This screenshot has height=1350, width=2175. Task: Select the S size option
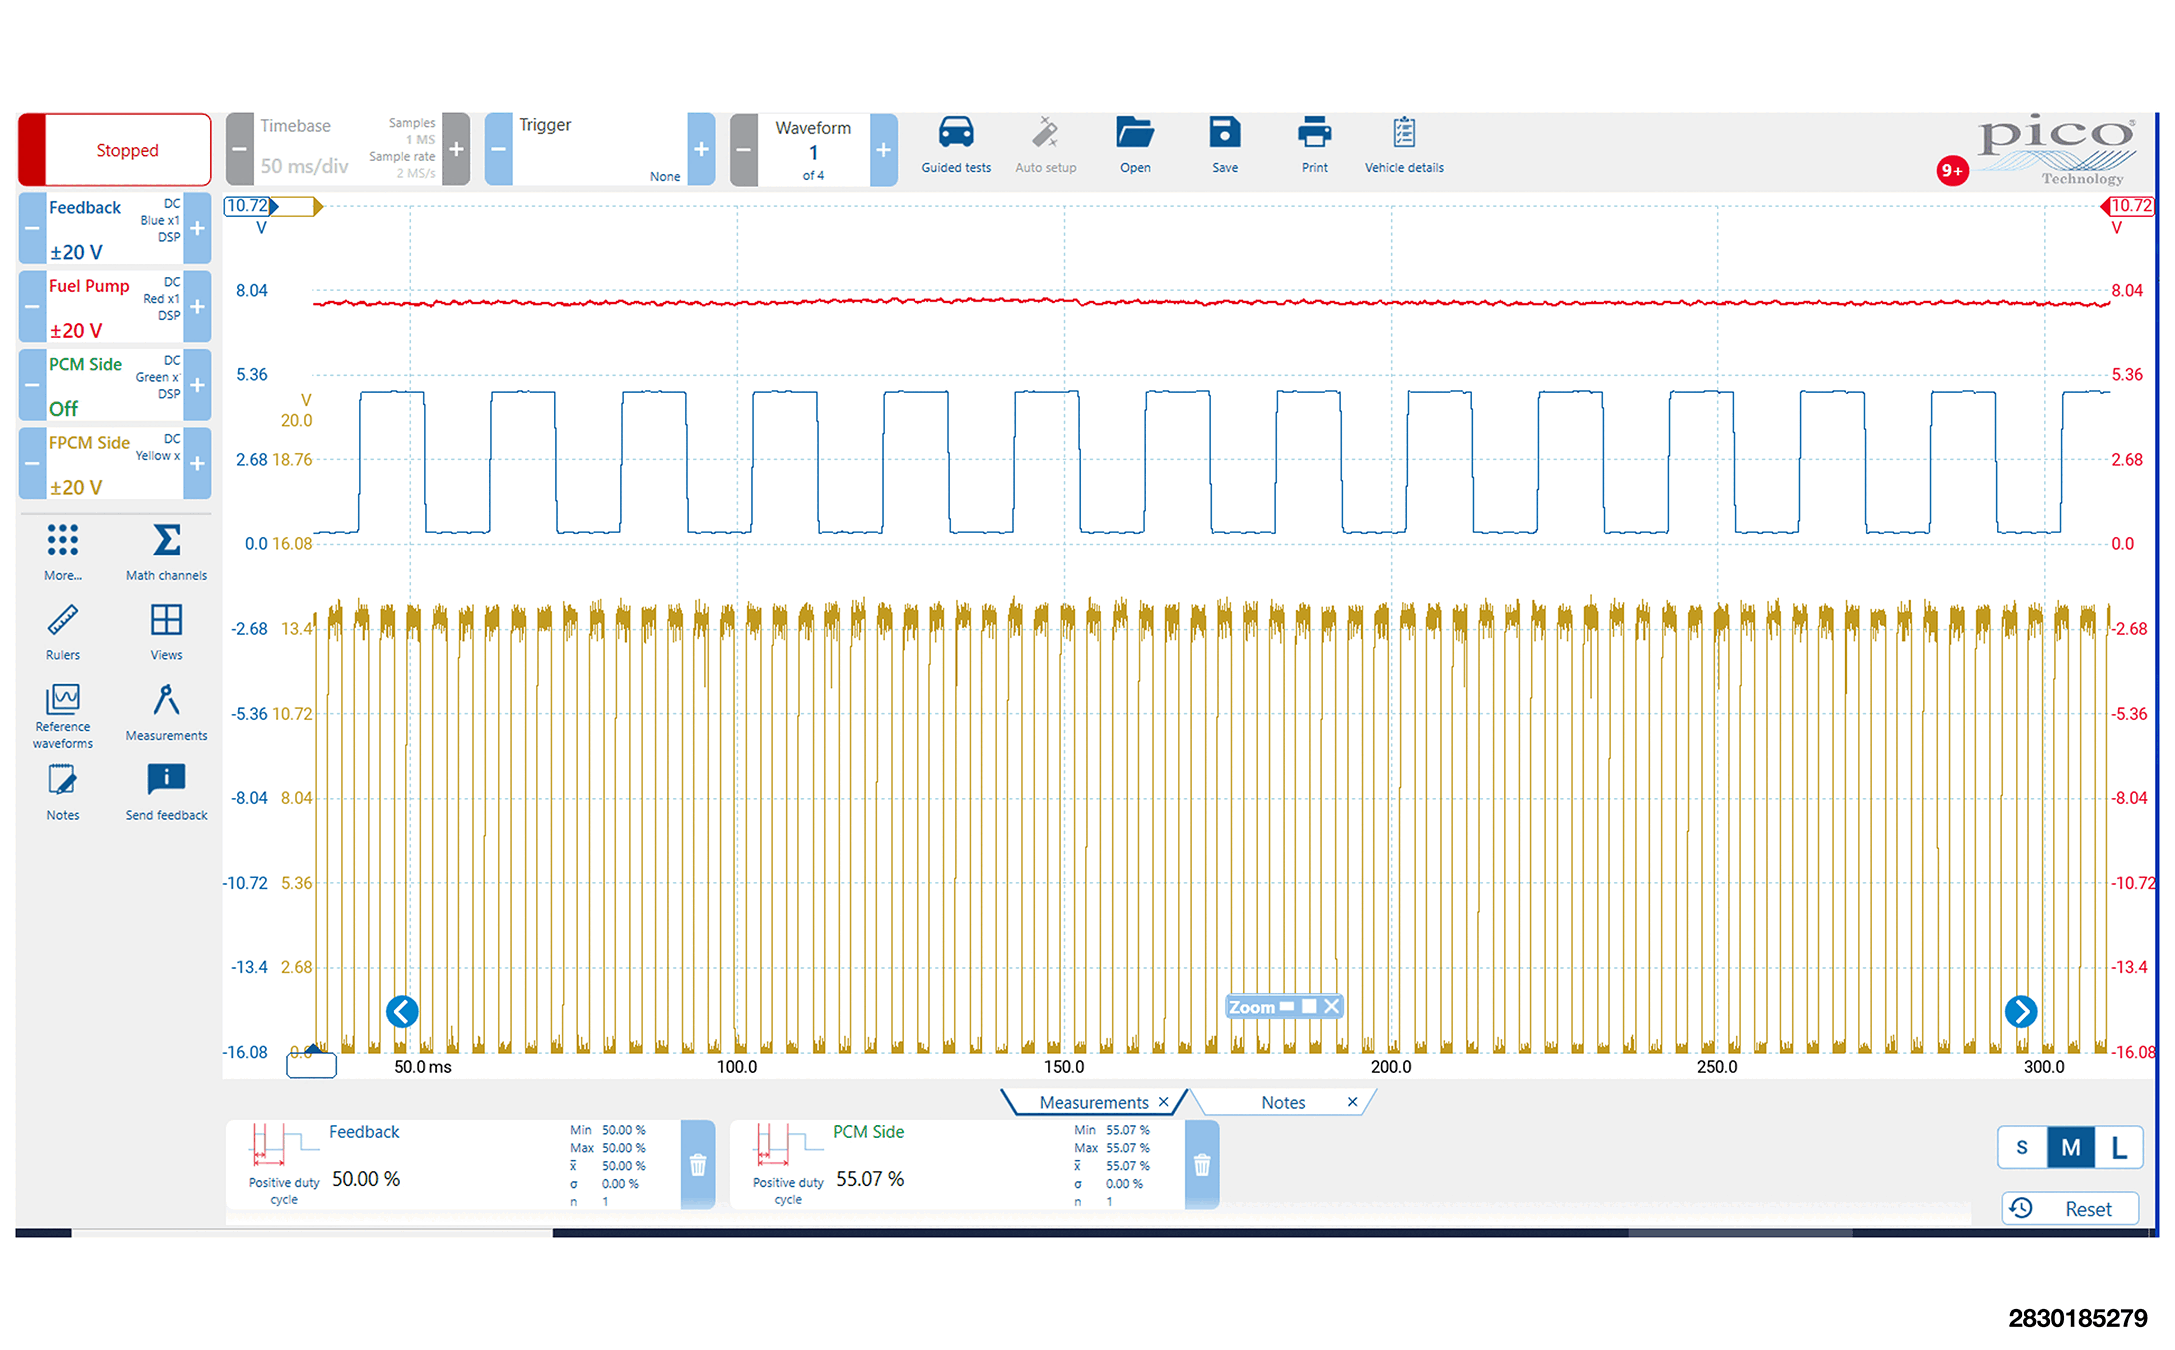tap(2021, 1147)
